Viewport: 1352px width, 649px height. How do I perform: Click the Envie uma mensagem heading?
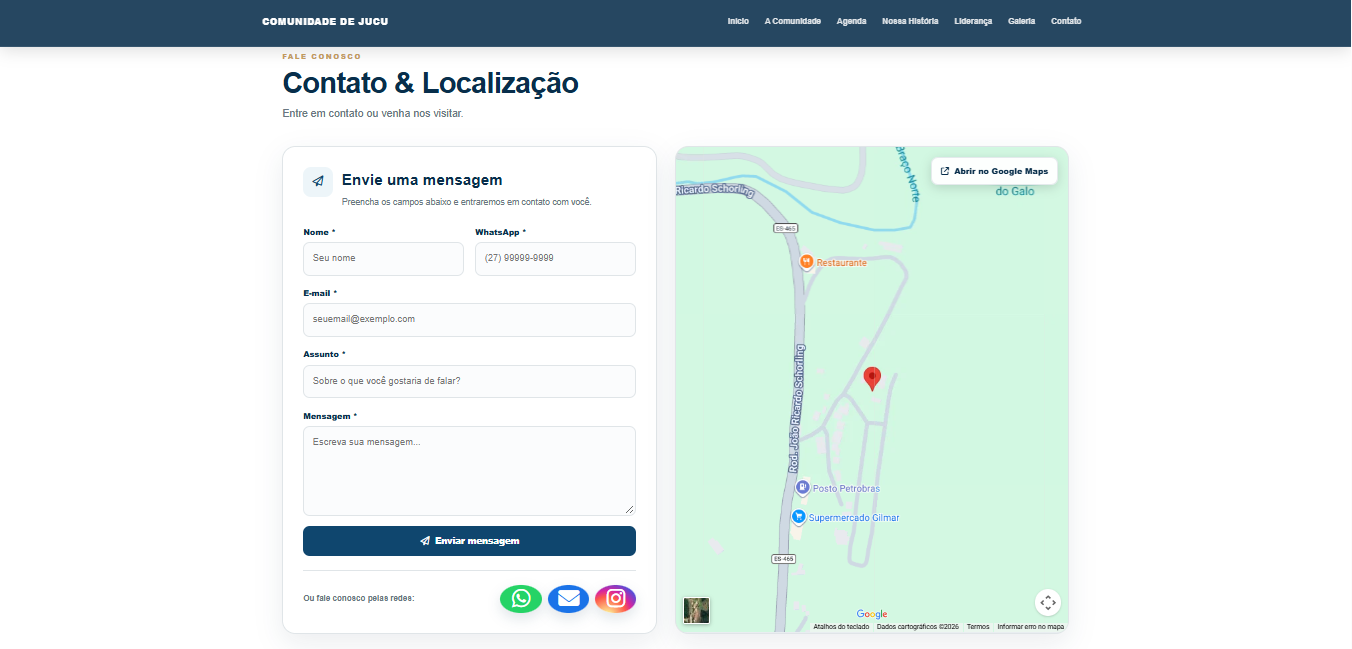tap(422, 180)
